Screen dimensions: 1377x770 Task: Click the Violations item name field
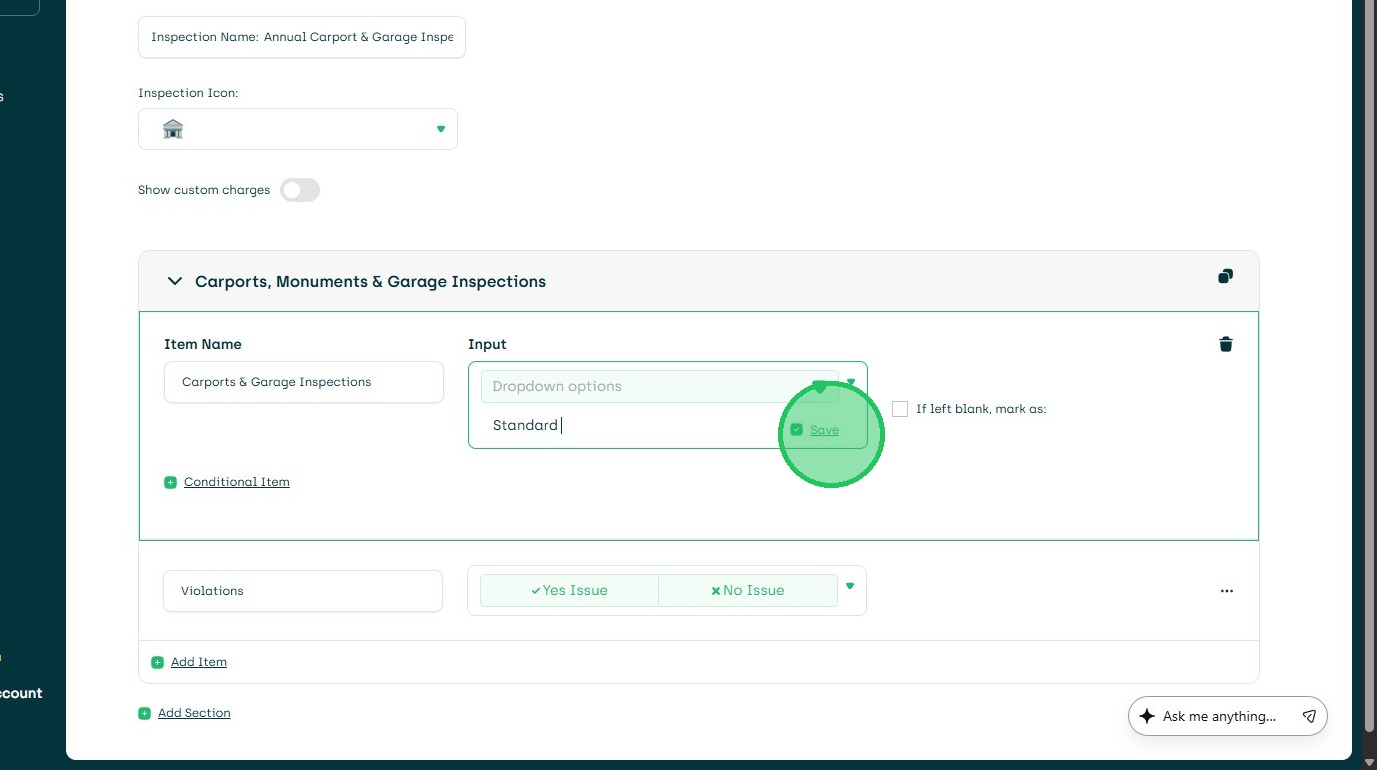tap(303, 591)
